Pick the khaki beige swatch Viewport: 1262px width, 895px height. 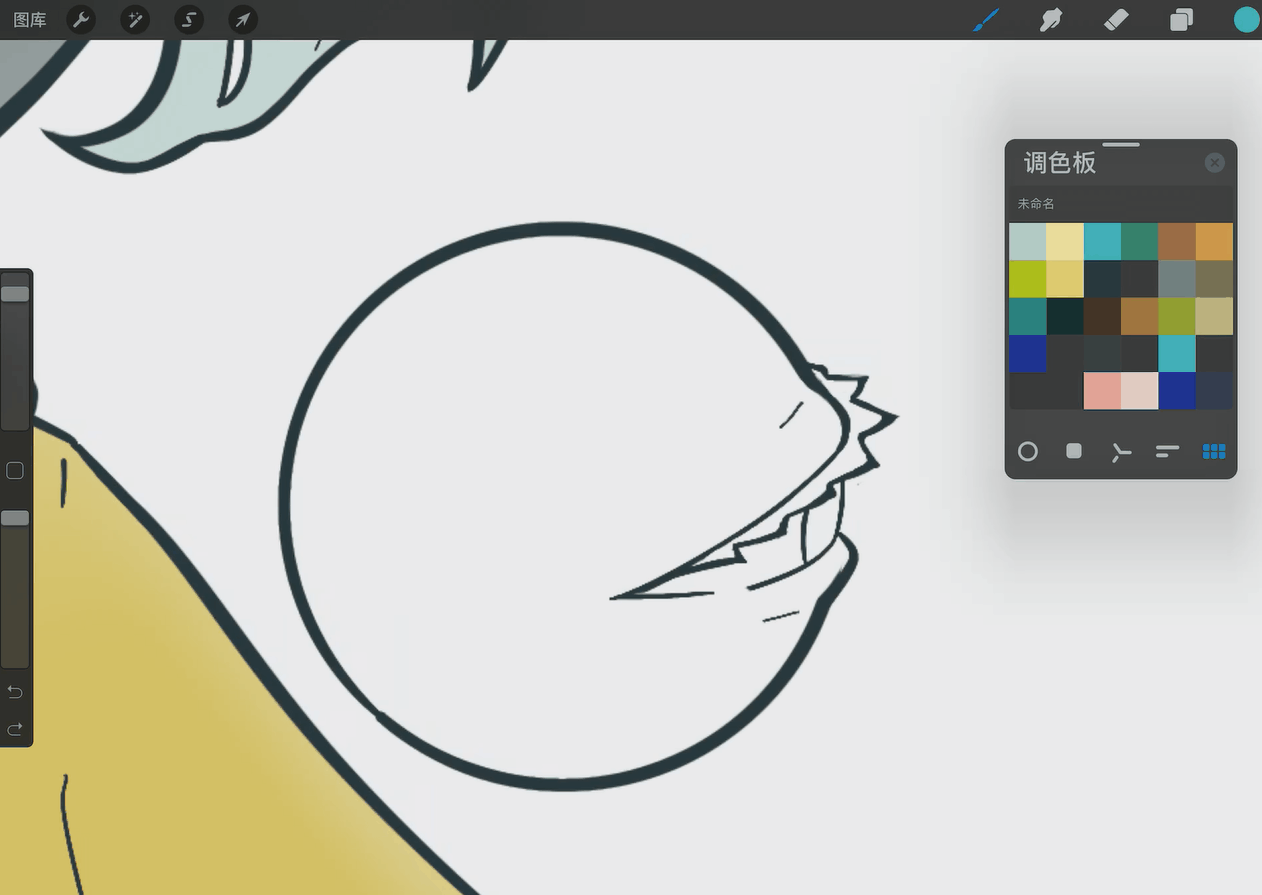tap(1214, 316)
